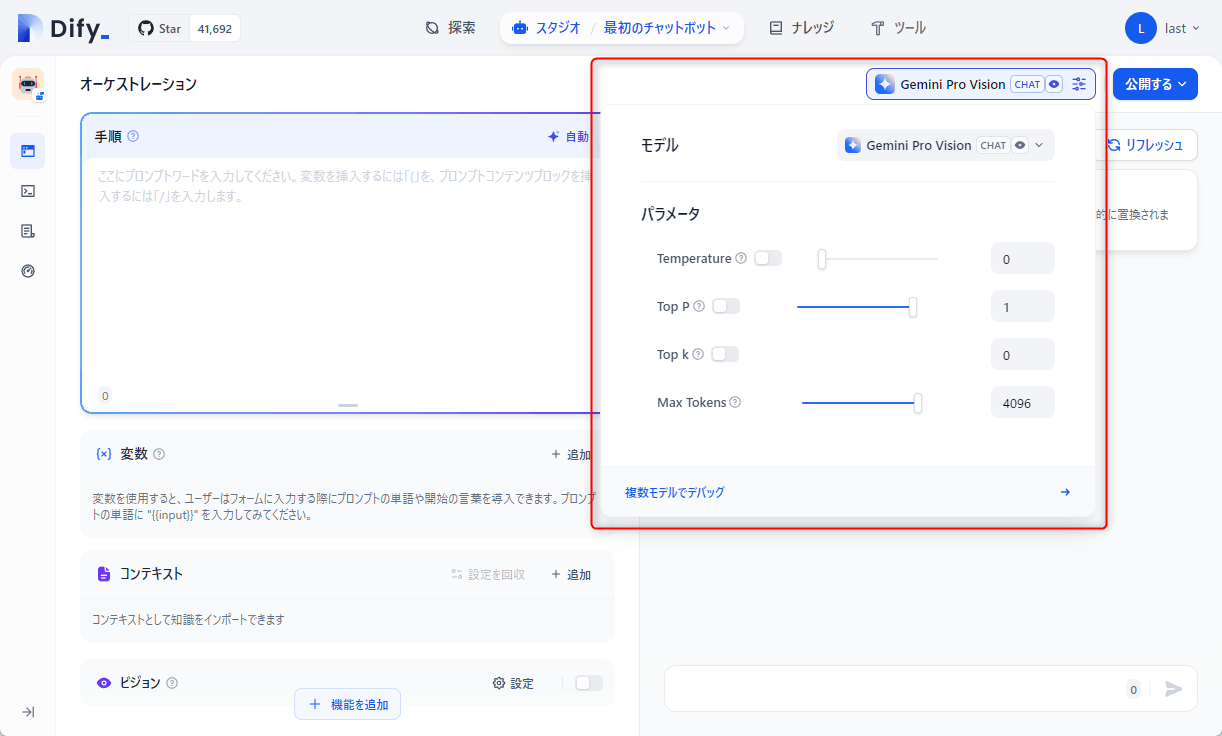
Task: Click the Dify logo
Action: [x=63, y=28]
